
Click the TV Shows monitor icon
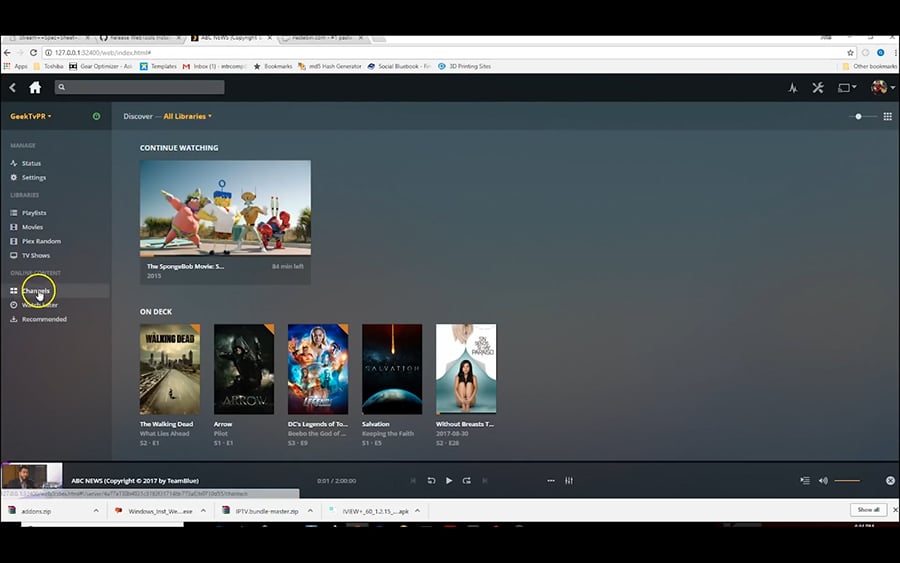(14, 255)
